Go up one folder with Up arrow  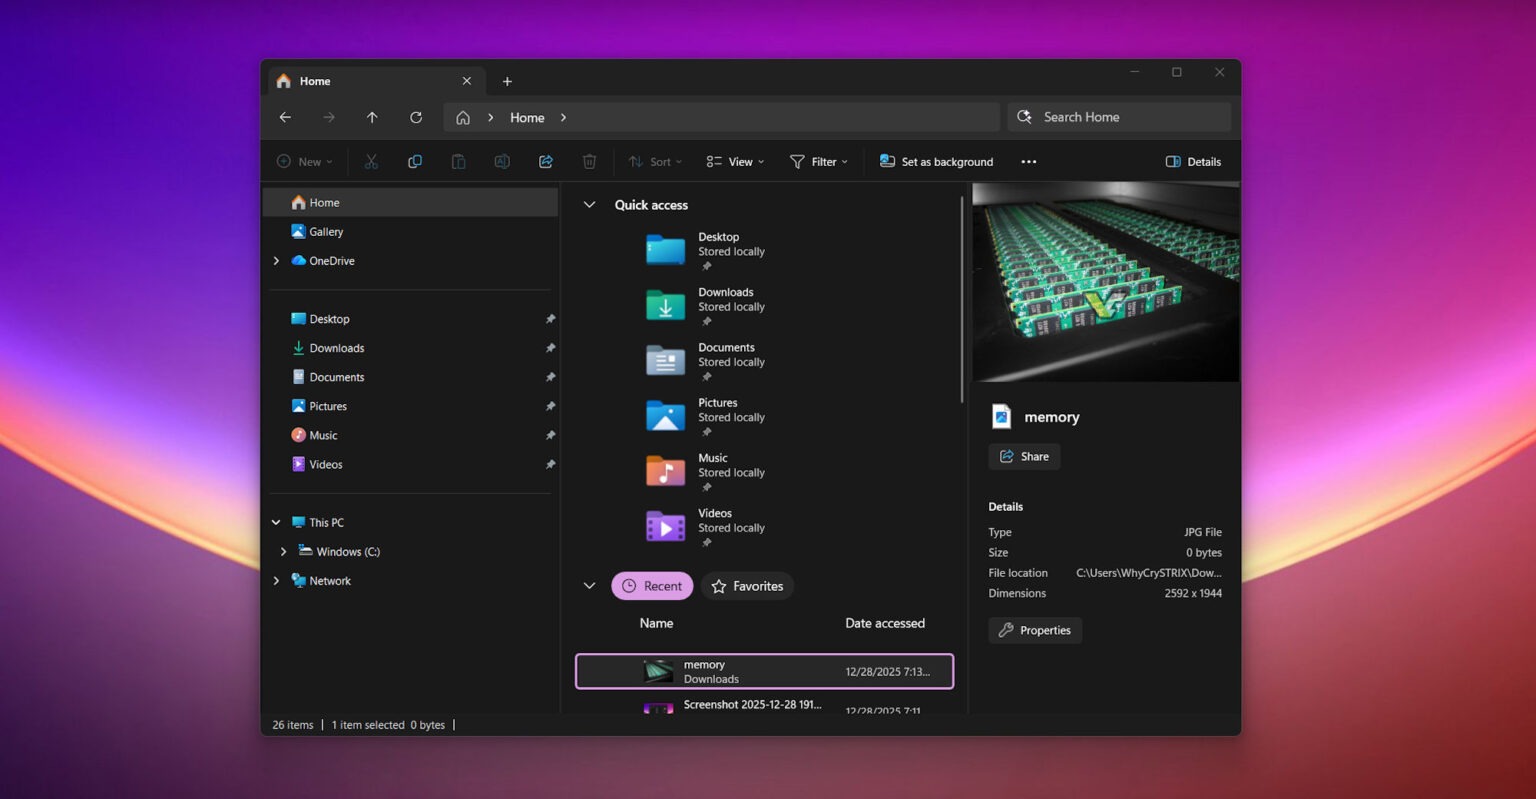[x=372, y=117]
